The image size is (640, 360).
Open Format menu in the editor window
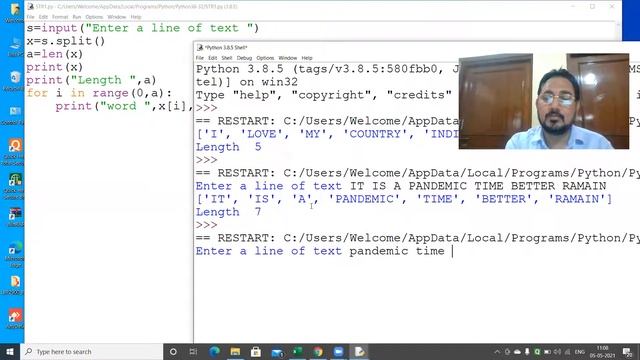coord(60,17)
